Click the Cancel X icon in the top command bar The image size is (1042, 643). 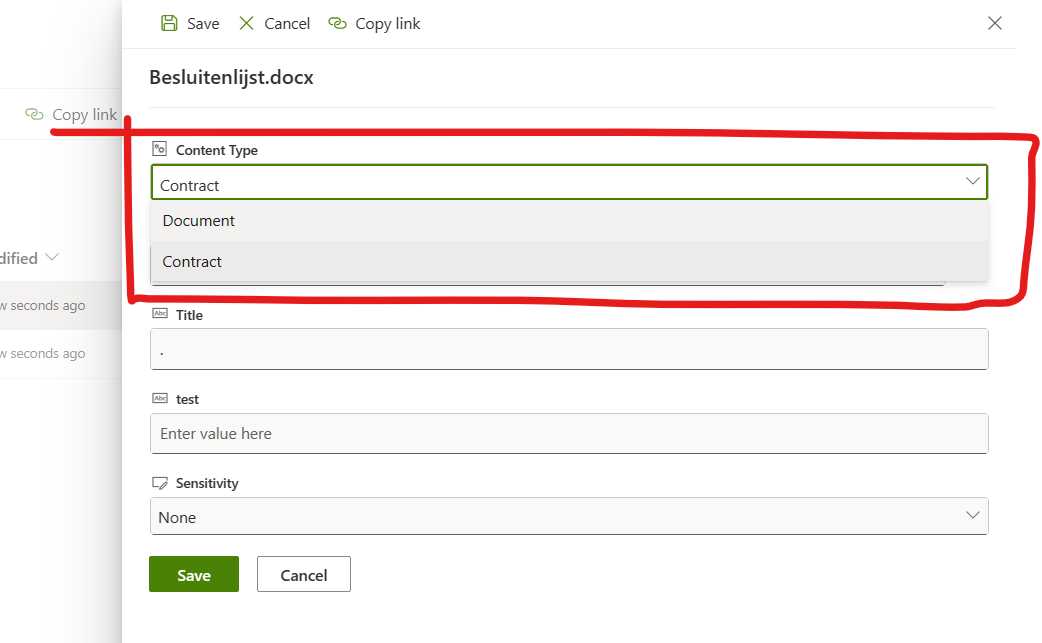click(246, 23)
